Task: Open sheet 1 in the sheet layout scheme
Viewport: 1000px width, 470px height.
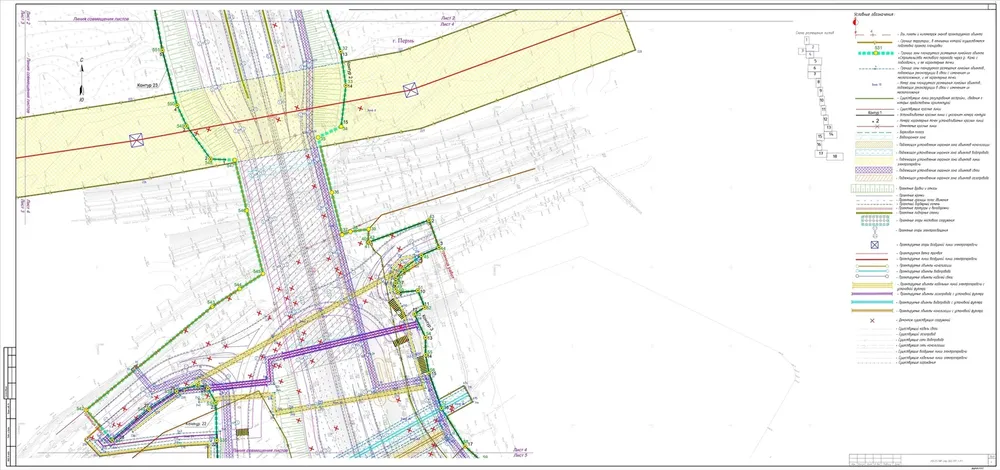Action: click(x=807, y=40)
